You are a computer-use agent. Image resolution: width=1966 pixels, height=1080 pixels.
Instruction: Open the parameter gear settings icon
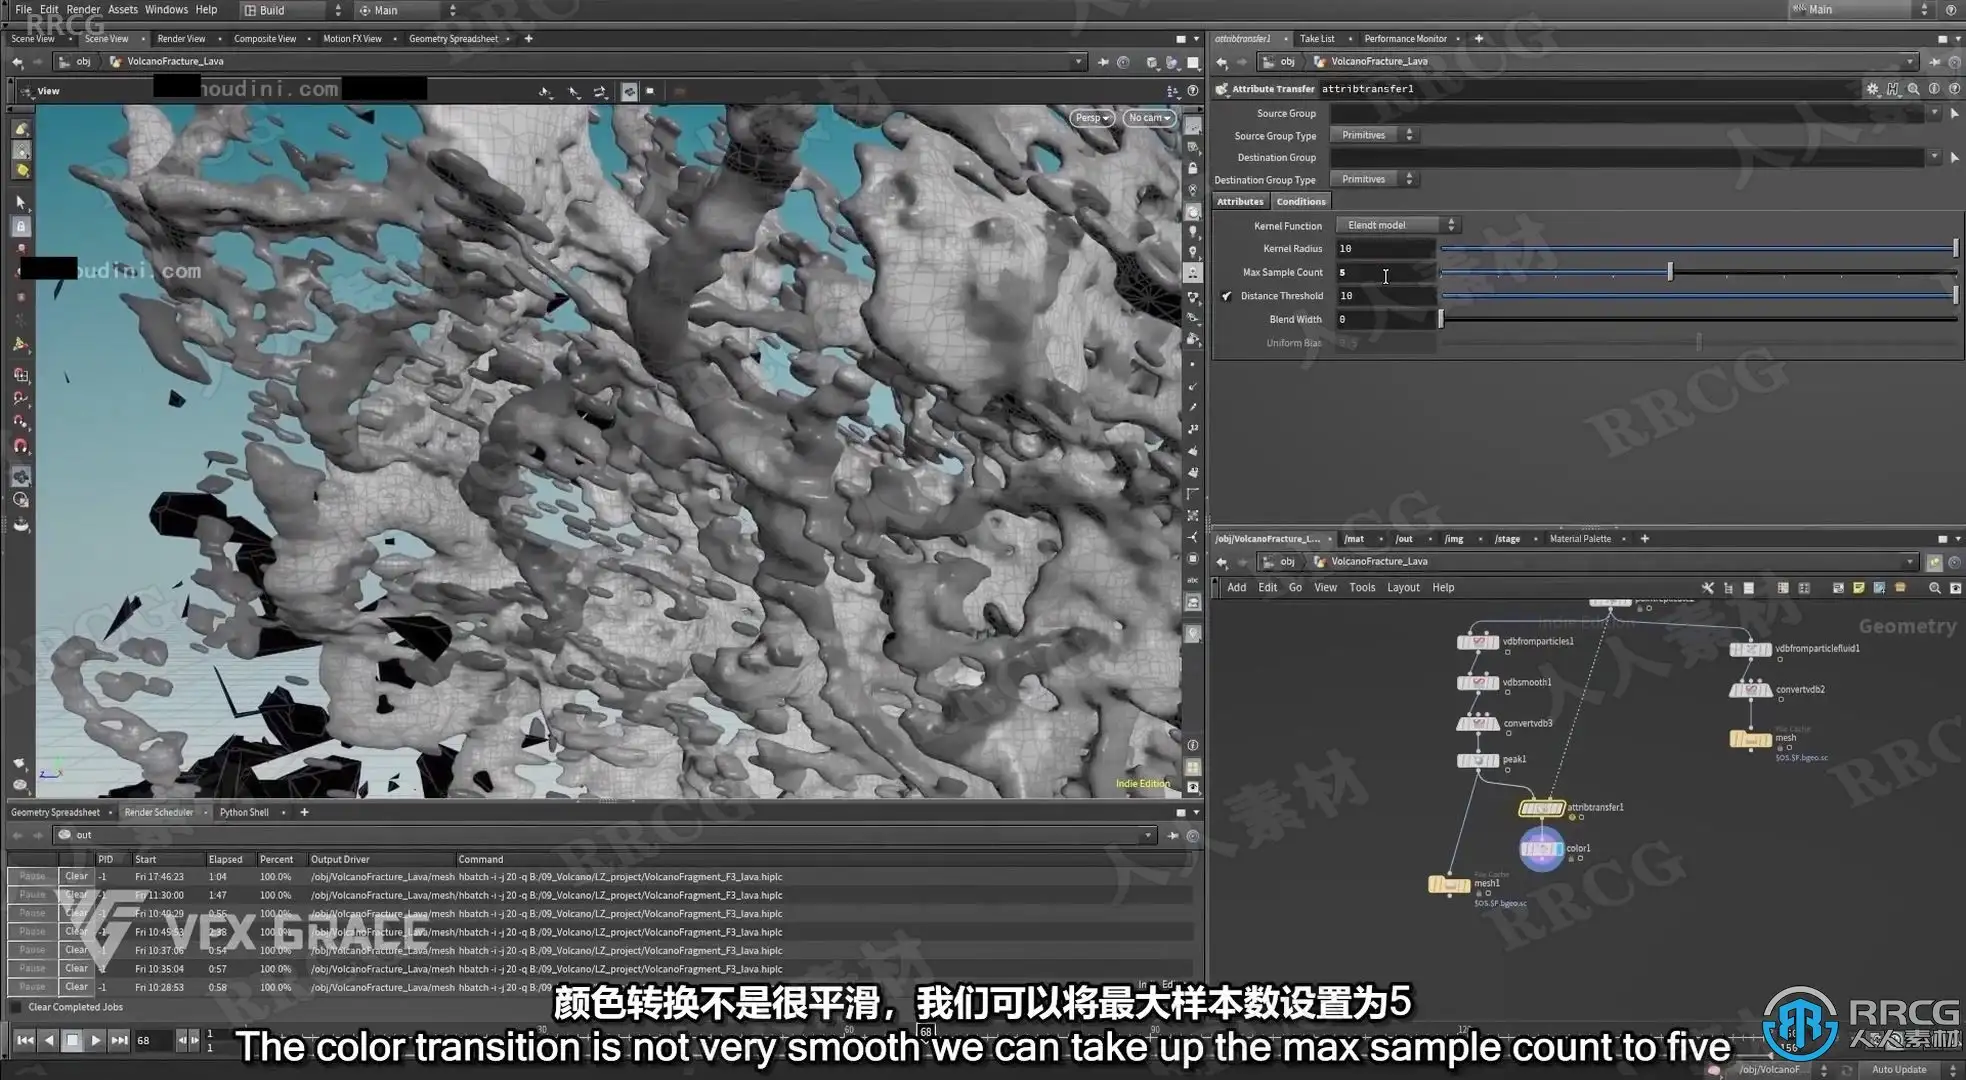[1872, 89]
